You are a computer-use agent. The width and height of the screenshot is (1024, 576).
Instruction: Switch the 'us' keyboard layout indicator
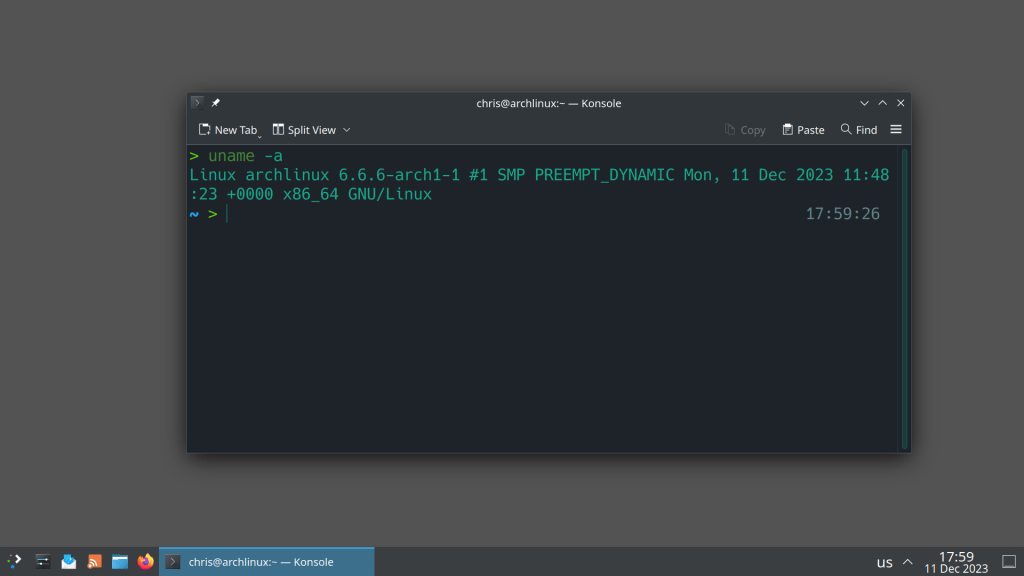884,562
